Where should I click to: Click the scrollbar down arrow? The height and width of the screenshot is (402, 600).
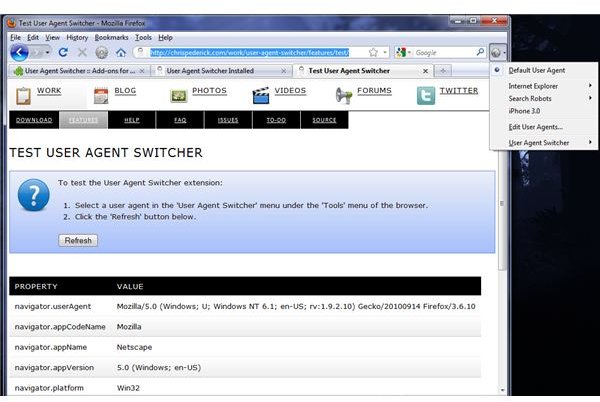click(x=502, y=391)
